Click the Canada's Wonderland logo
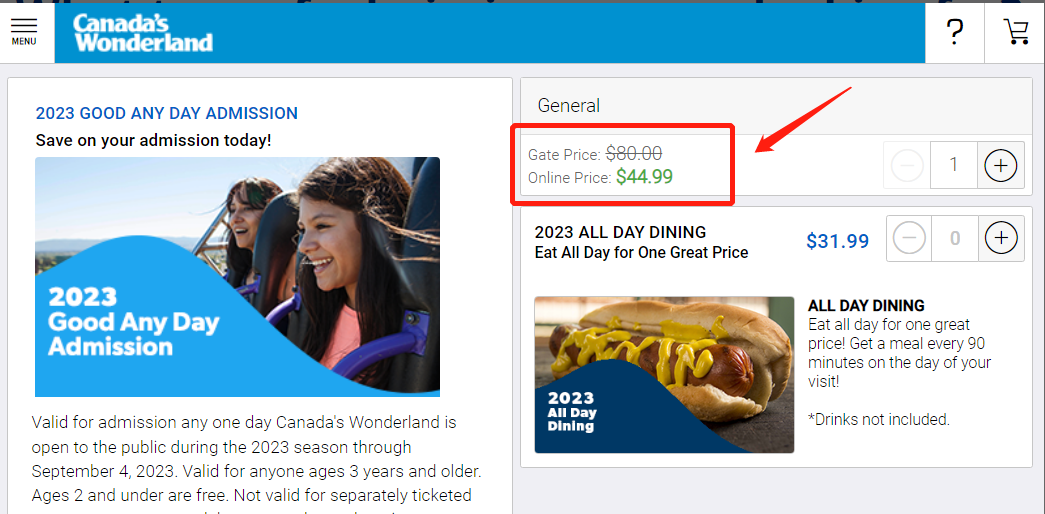The width and height of the screenshot is (1045, 514). point(143,33)
